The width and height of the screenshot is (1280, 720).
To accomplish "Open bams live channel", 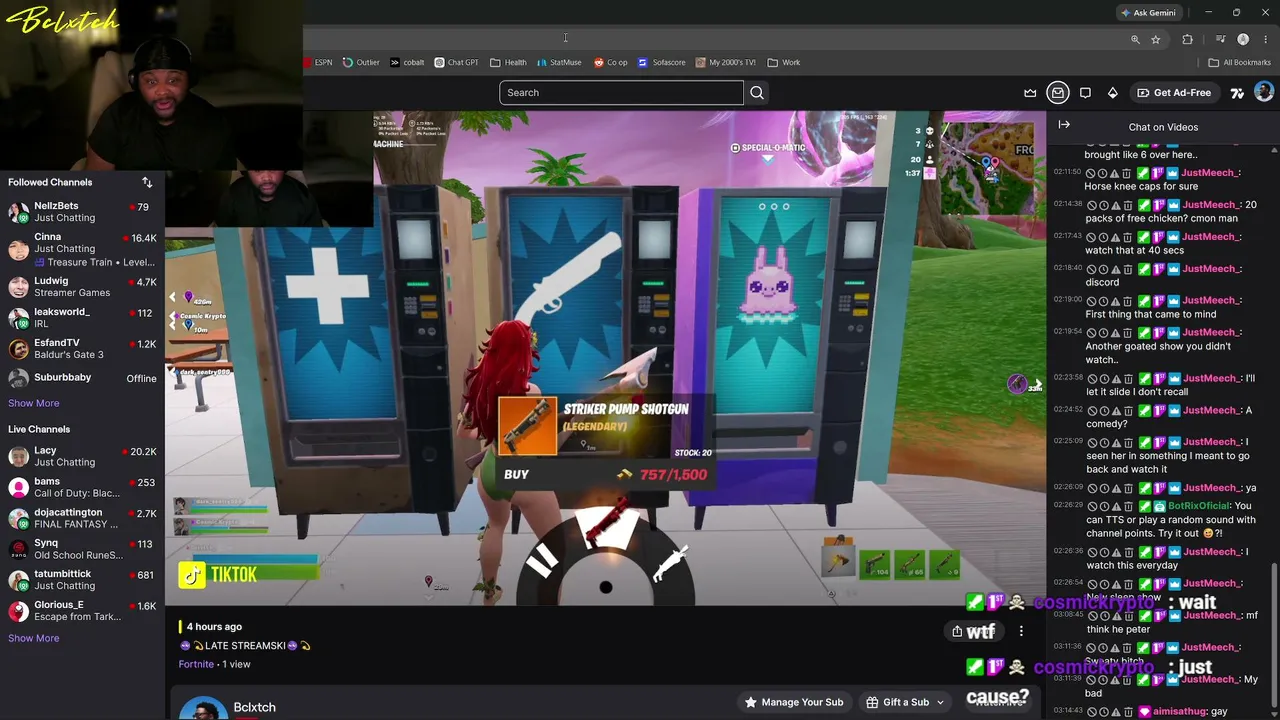I will (82, 487).
